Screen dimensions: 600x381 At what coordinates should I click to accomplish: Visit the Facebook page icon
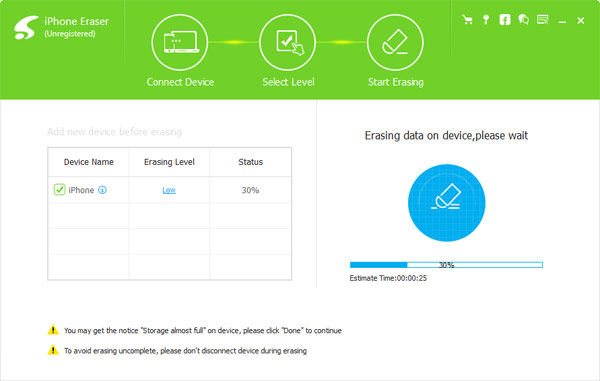pyautogui.click(x=505, y=20)
